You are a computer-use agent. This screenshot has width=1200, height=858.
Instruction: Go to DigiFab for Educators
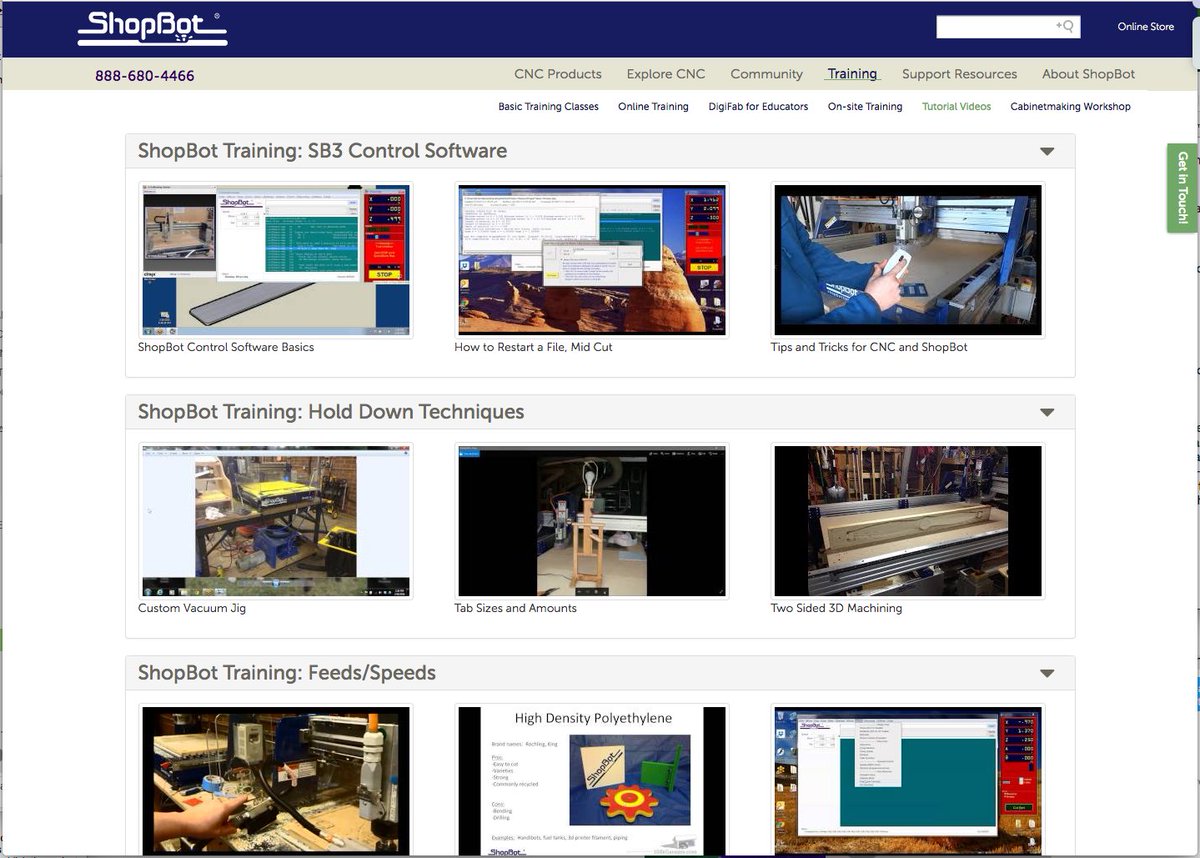758,106
